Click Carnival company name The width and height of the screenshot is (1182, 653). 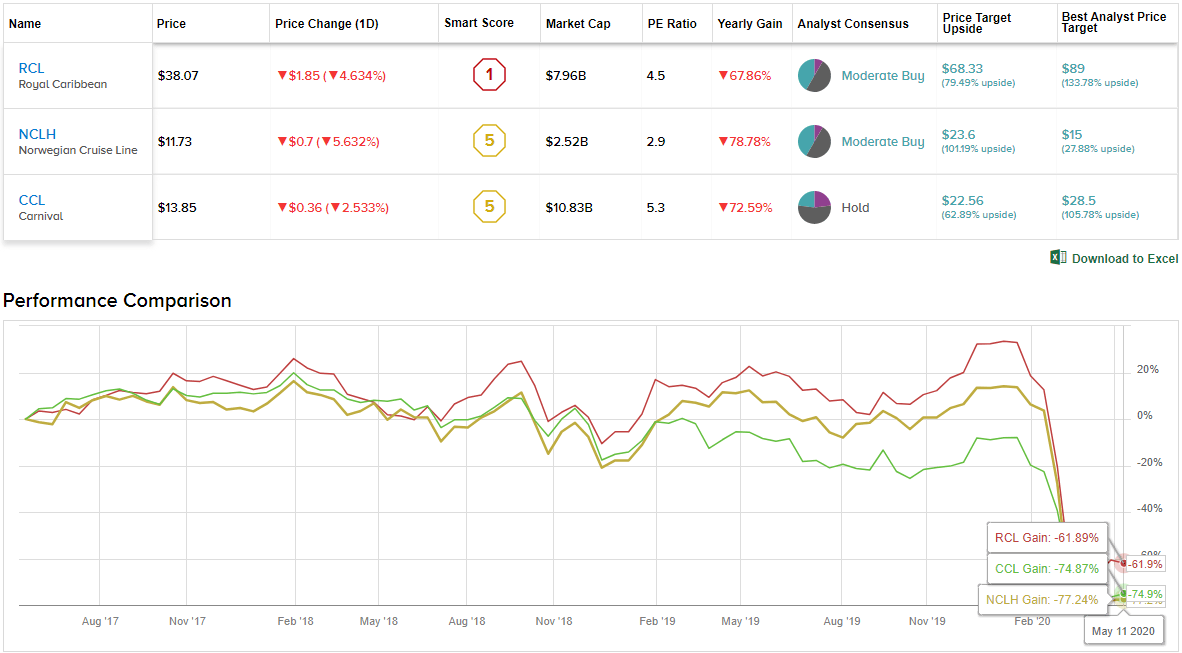[x=41, y=216]
